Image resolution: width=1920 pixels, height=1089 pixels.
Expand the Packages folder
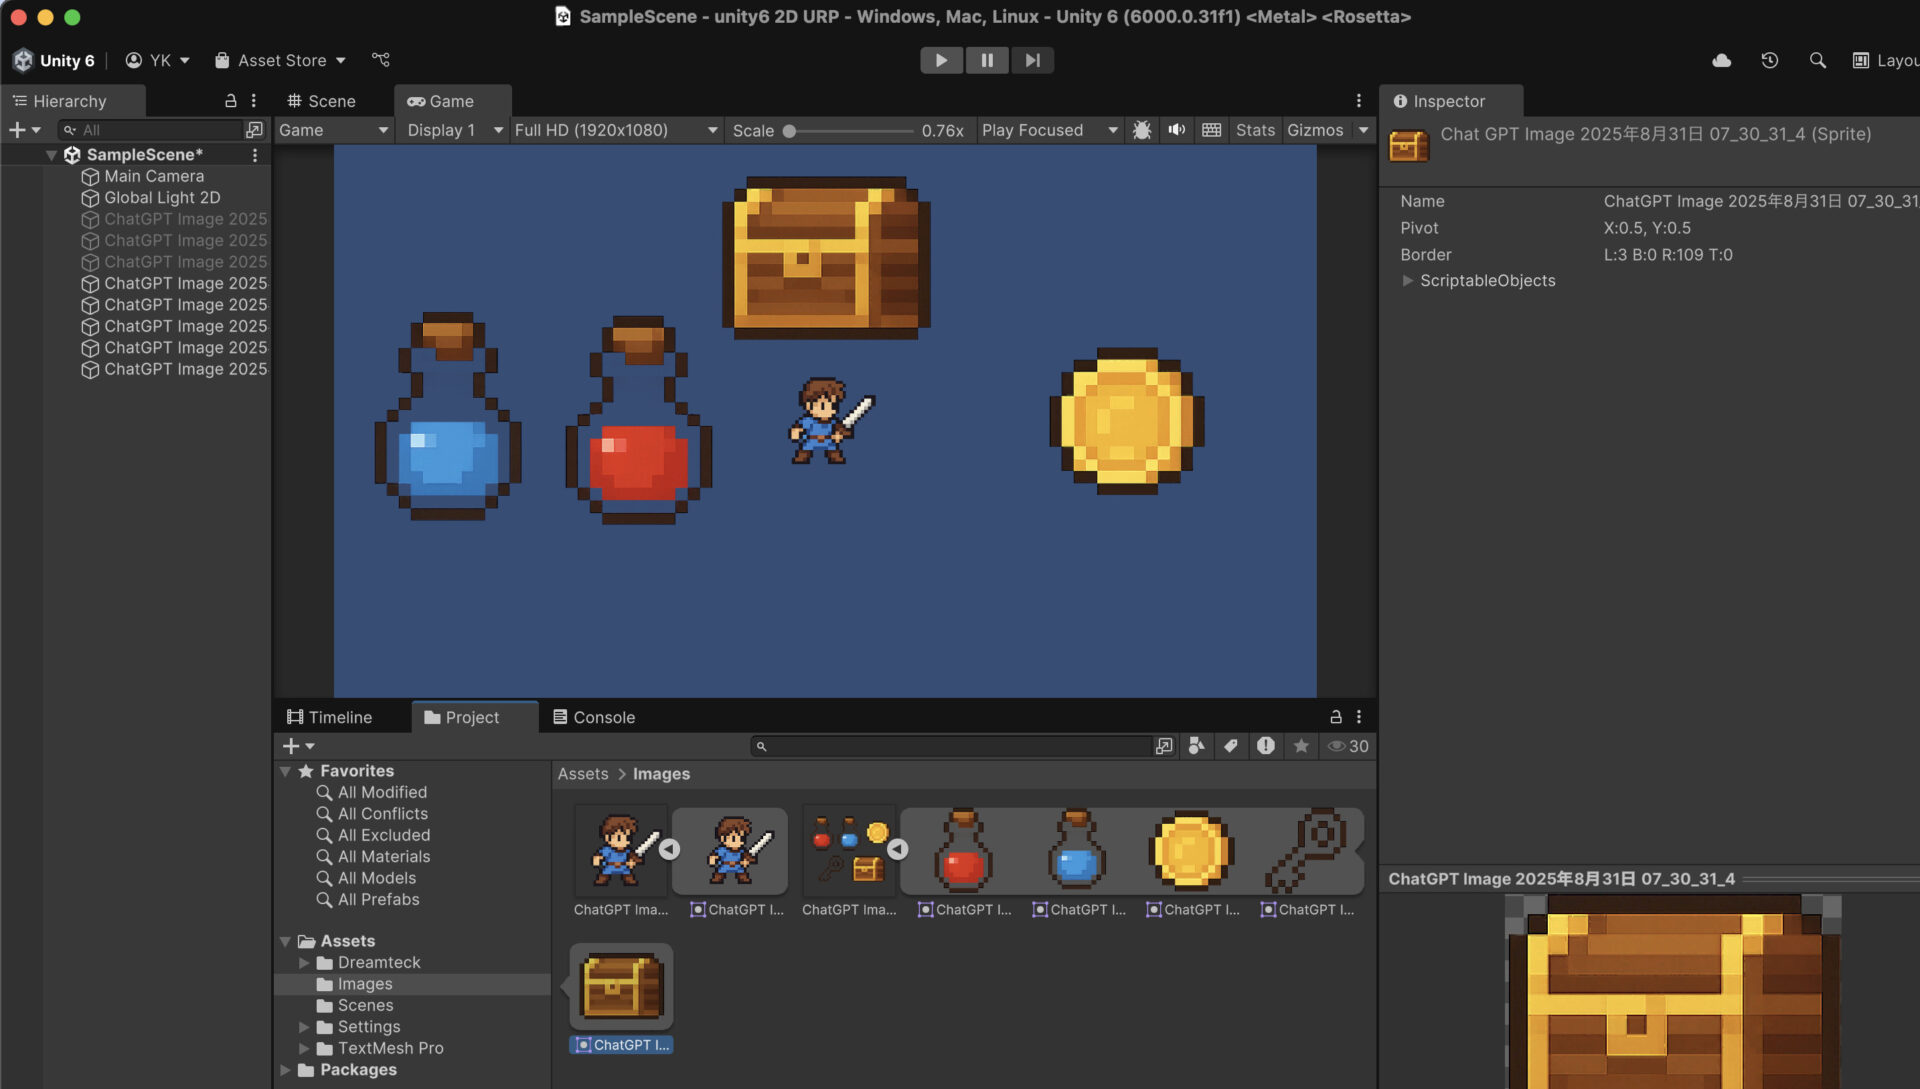pyautogui.click(x=285, y=1070)
